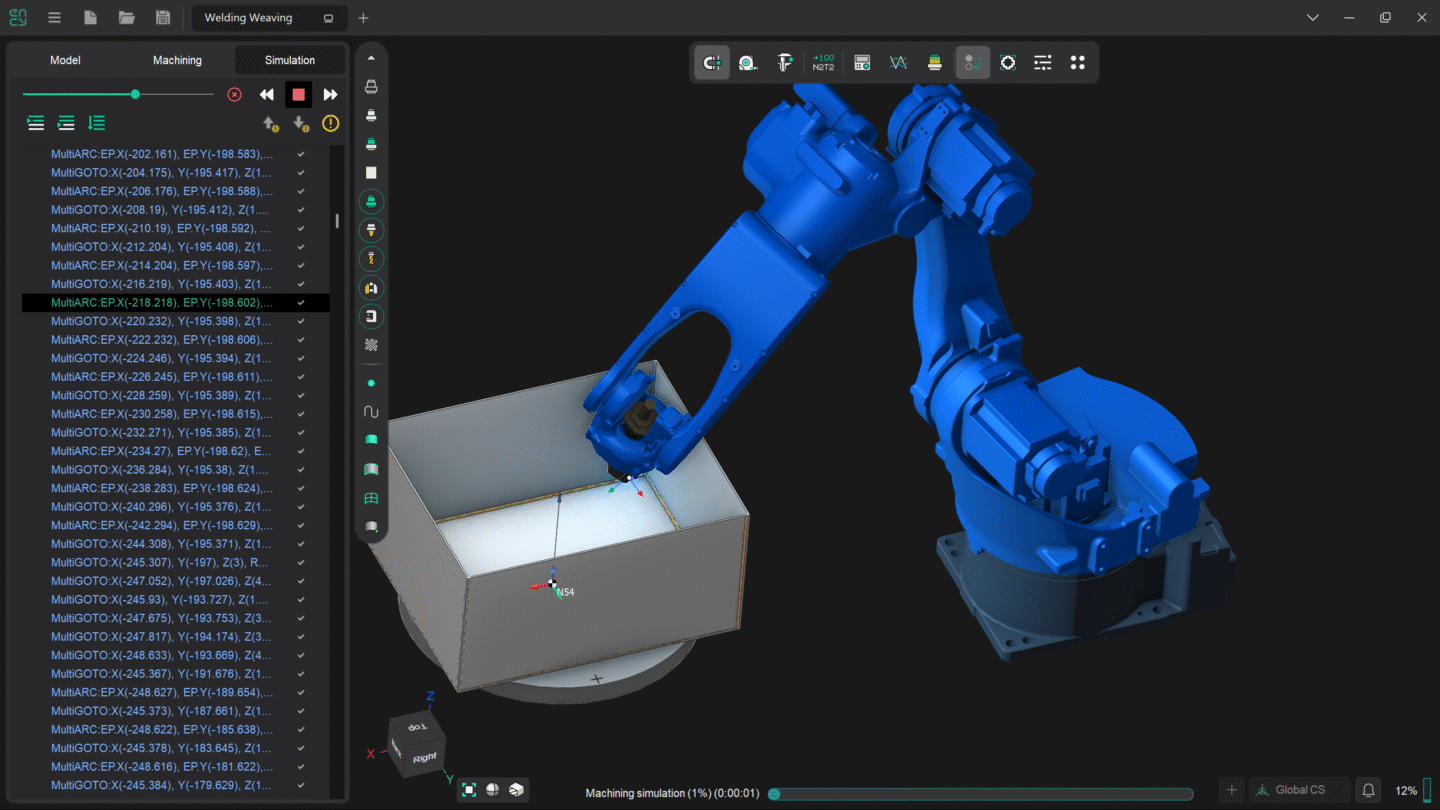Click the highlighted simulation mode icon

click(972, 62)
